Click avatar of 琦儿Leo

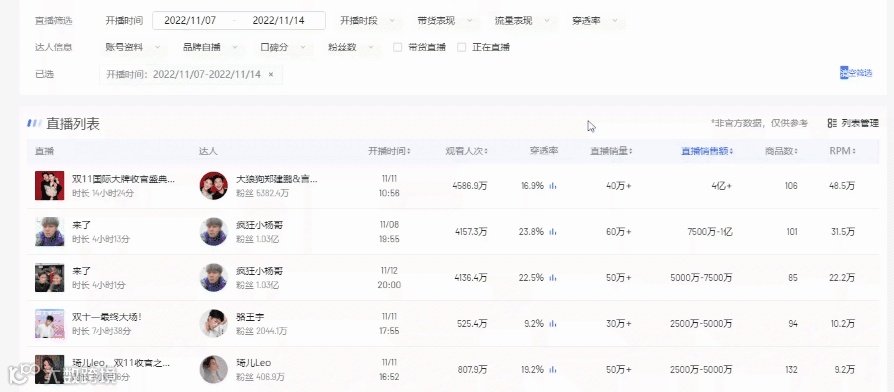coord(214,370)
